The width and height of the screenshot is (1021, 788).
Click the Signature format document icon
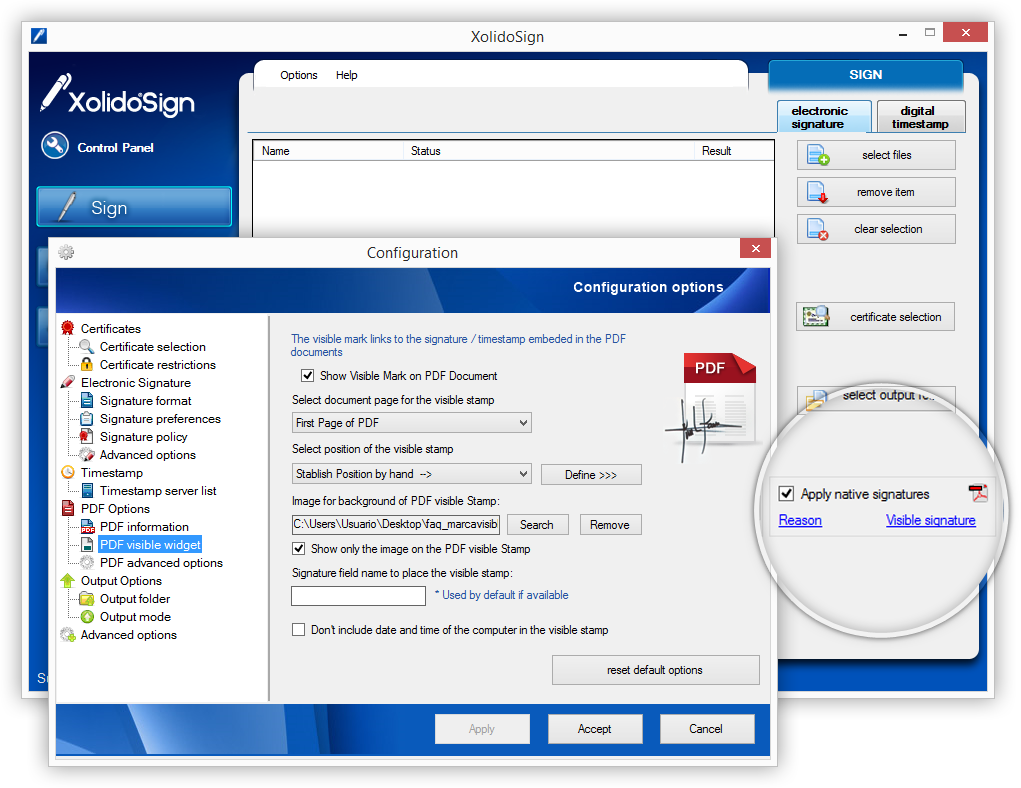click(x=87, y=401)
